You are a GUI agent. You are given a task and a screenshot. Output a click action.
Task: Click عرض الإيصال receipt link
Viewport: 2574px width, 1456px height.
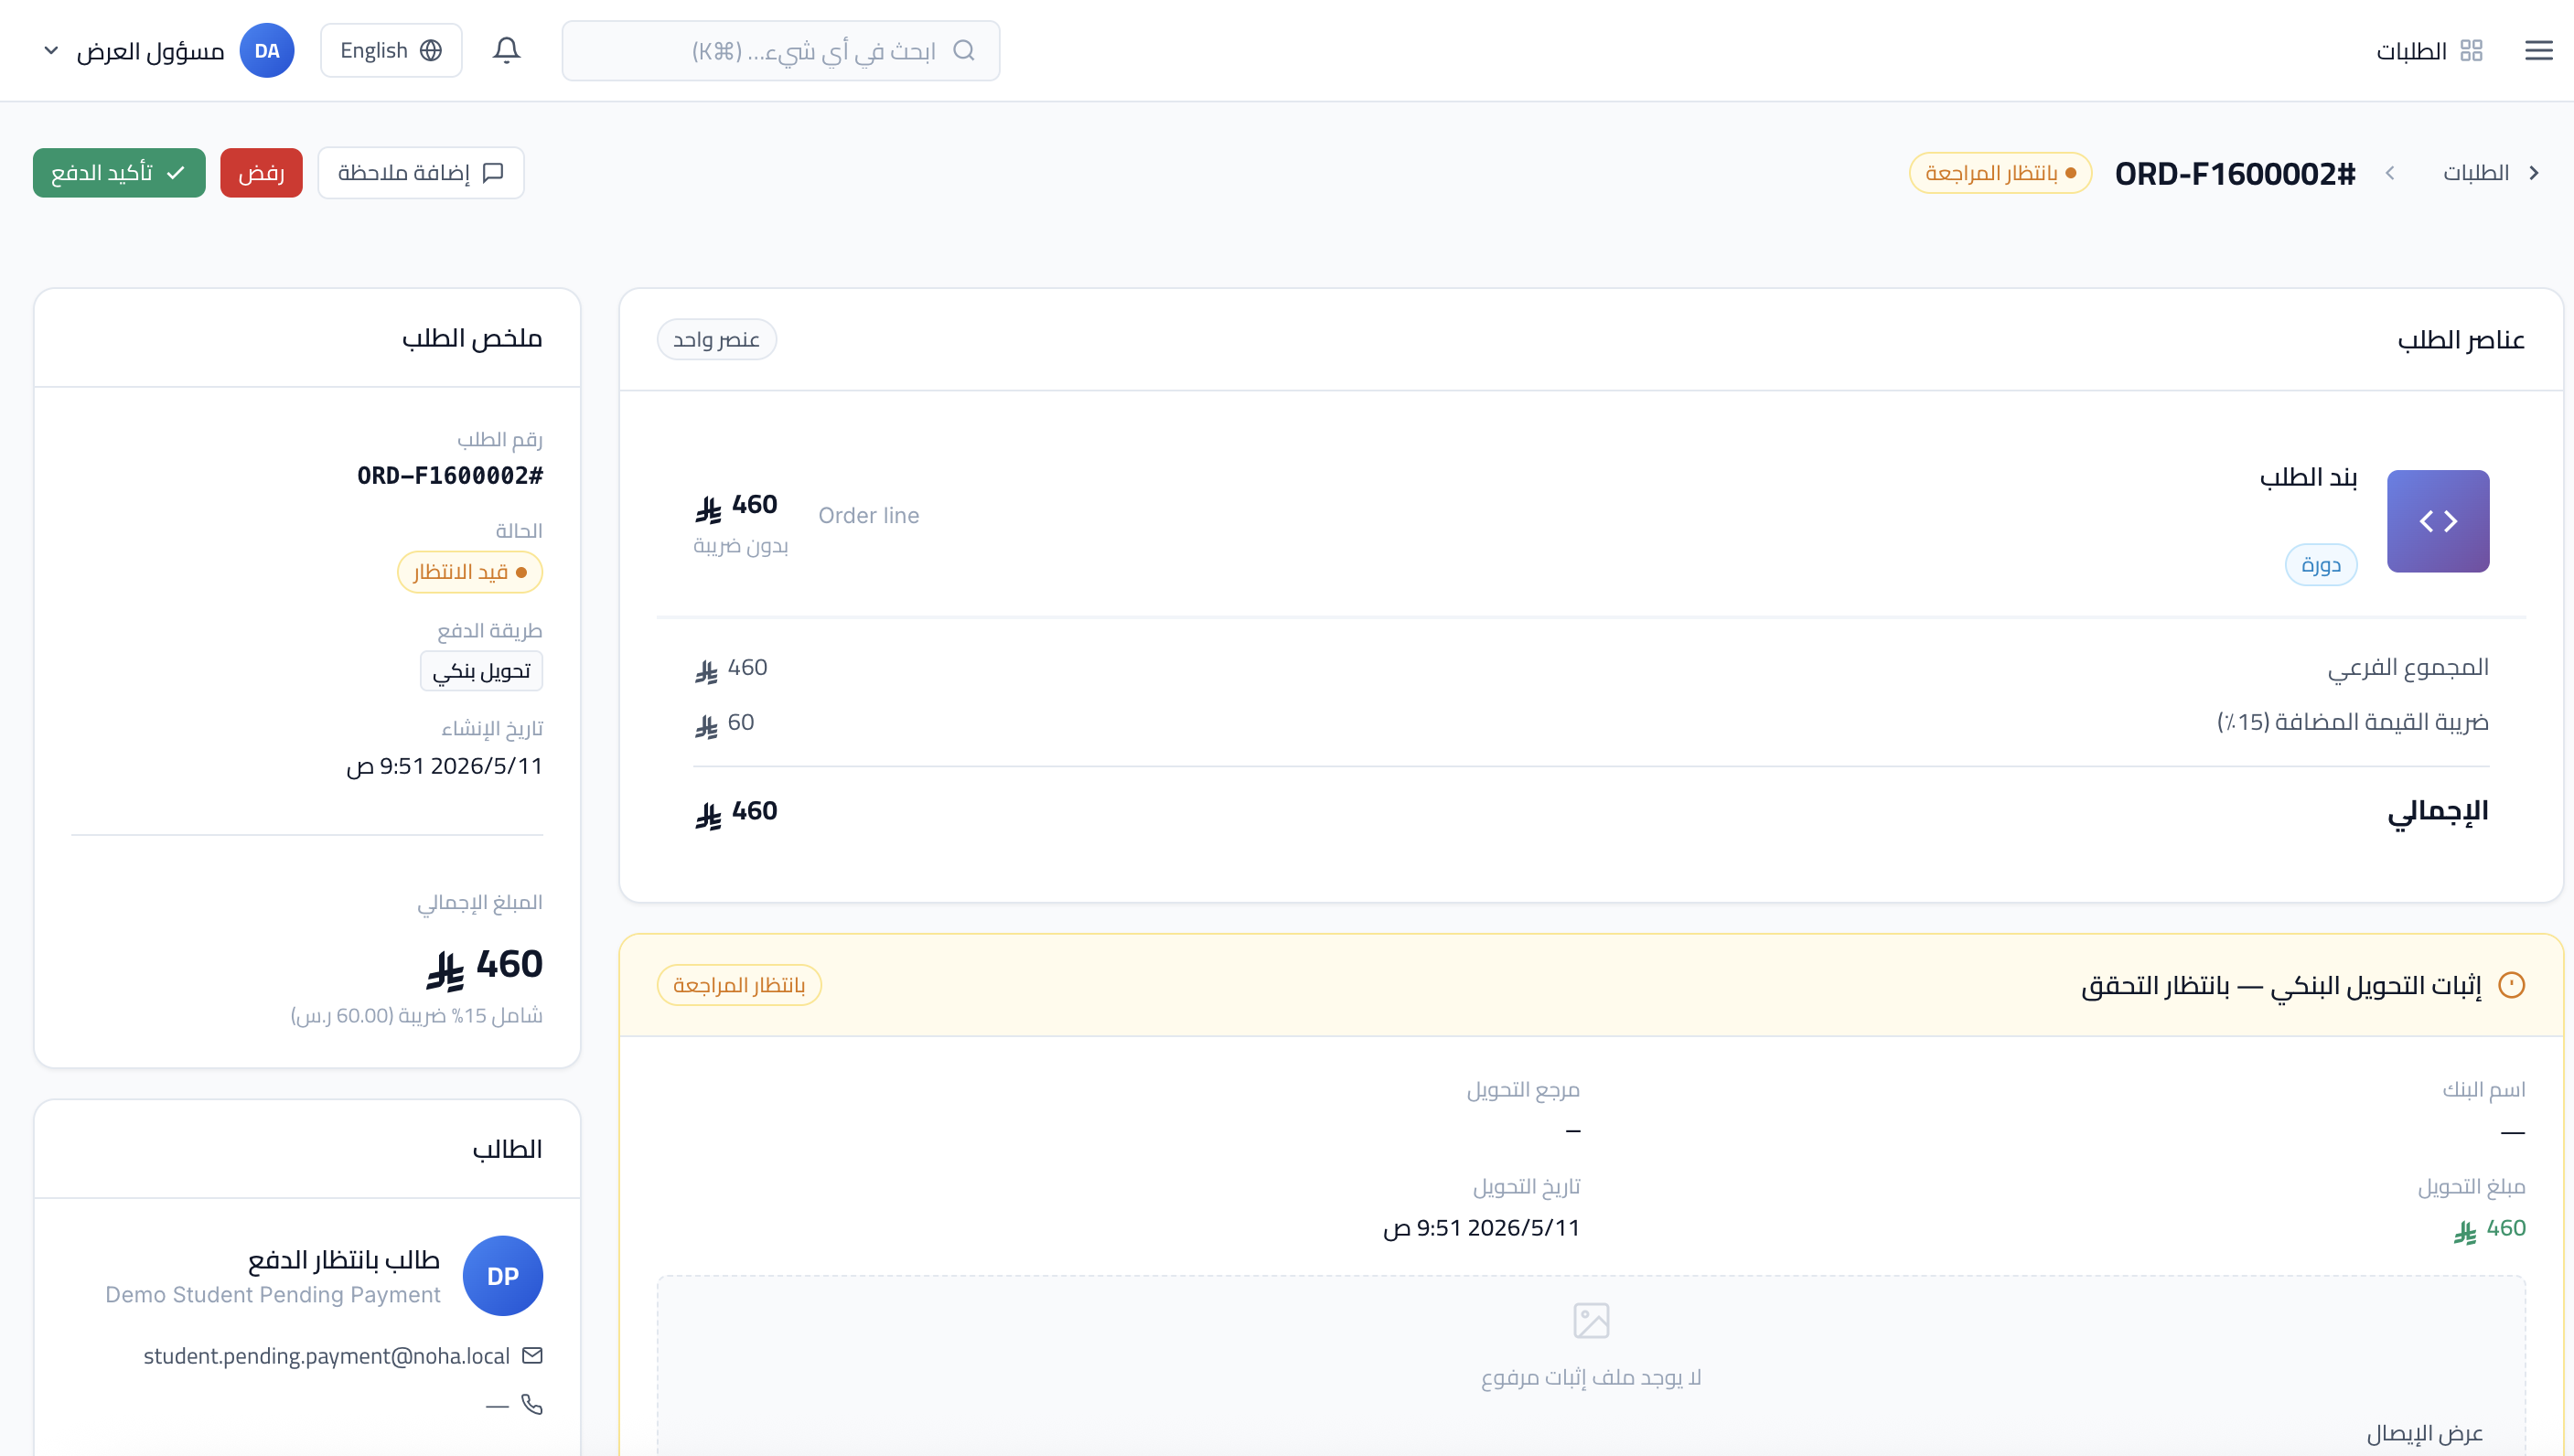pos(2424,1432)
